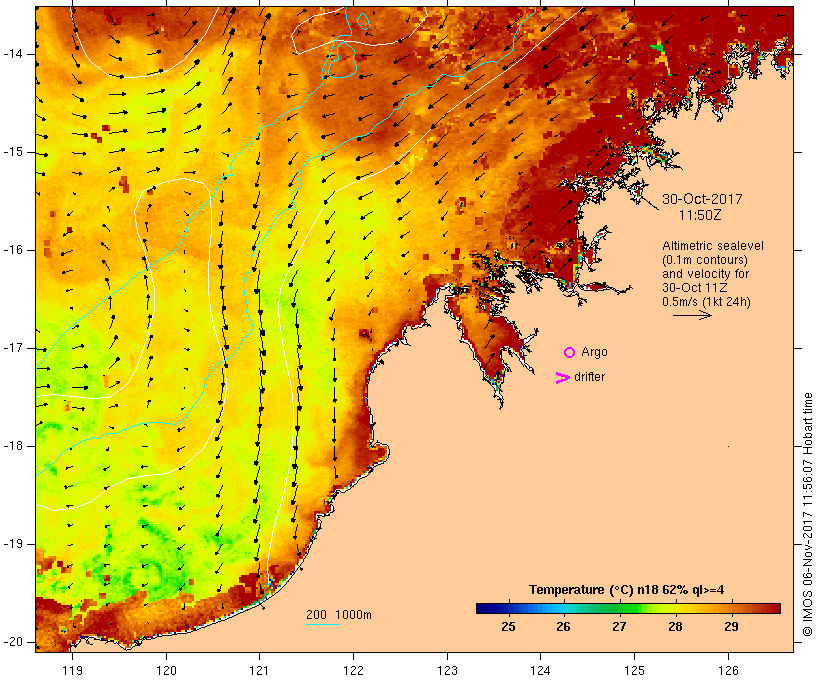Click the colorbar tick label '28'
Screen dimensions: 820x680
pyautogui.click(x=675, y=627)
